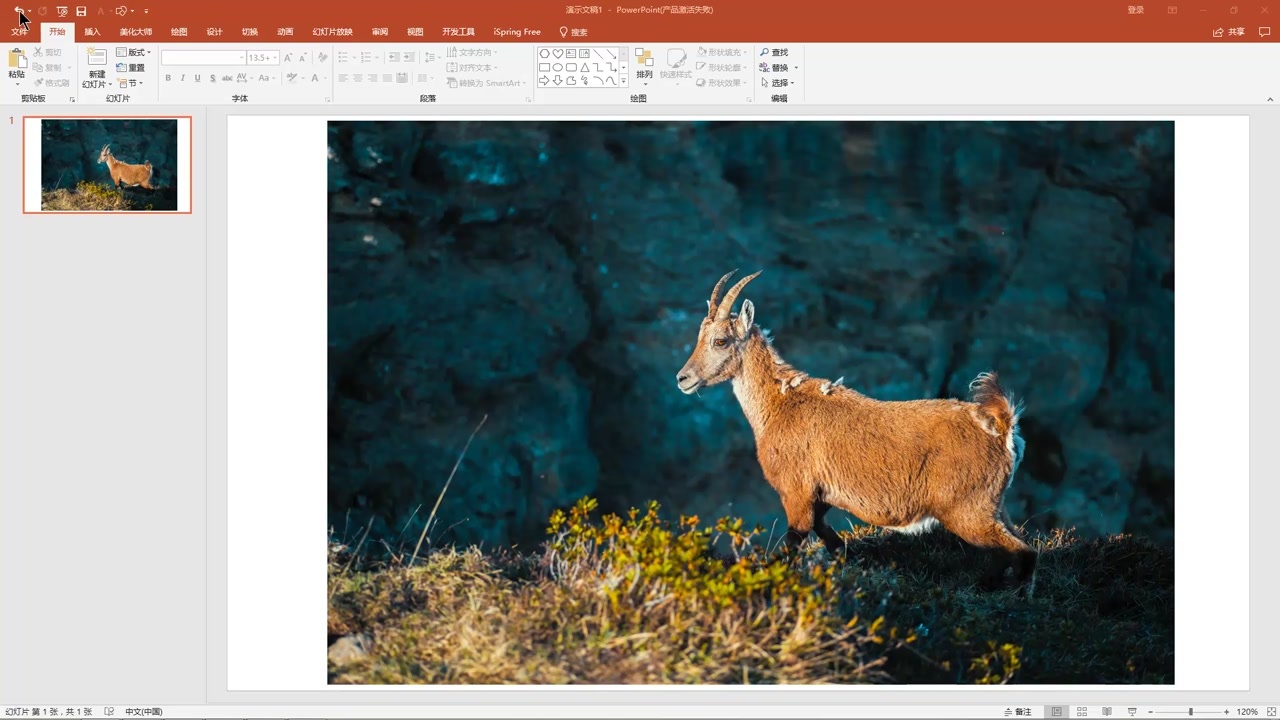Click 共享 share button
The width and height of the screenshot is (1280, 720).
[x=1229, y=32]
